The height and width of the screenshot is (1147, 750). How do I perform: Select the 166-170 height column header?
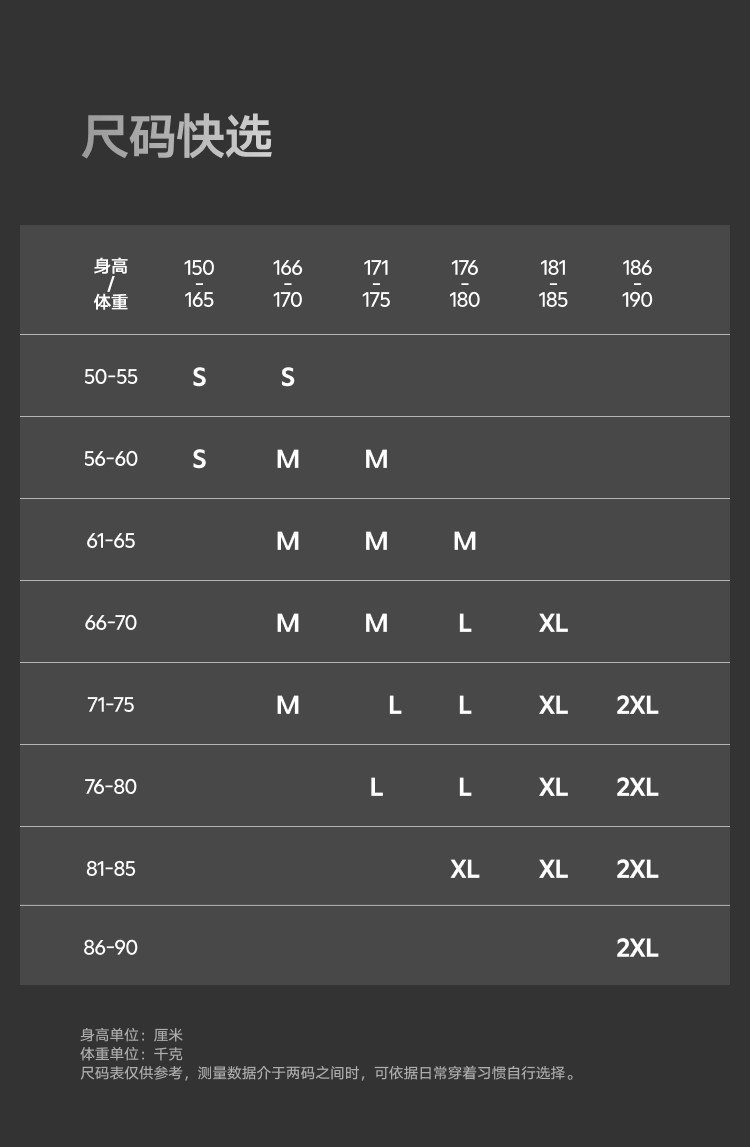point(288,284)
